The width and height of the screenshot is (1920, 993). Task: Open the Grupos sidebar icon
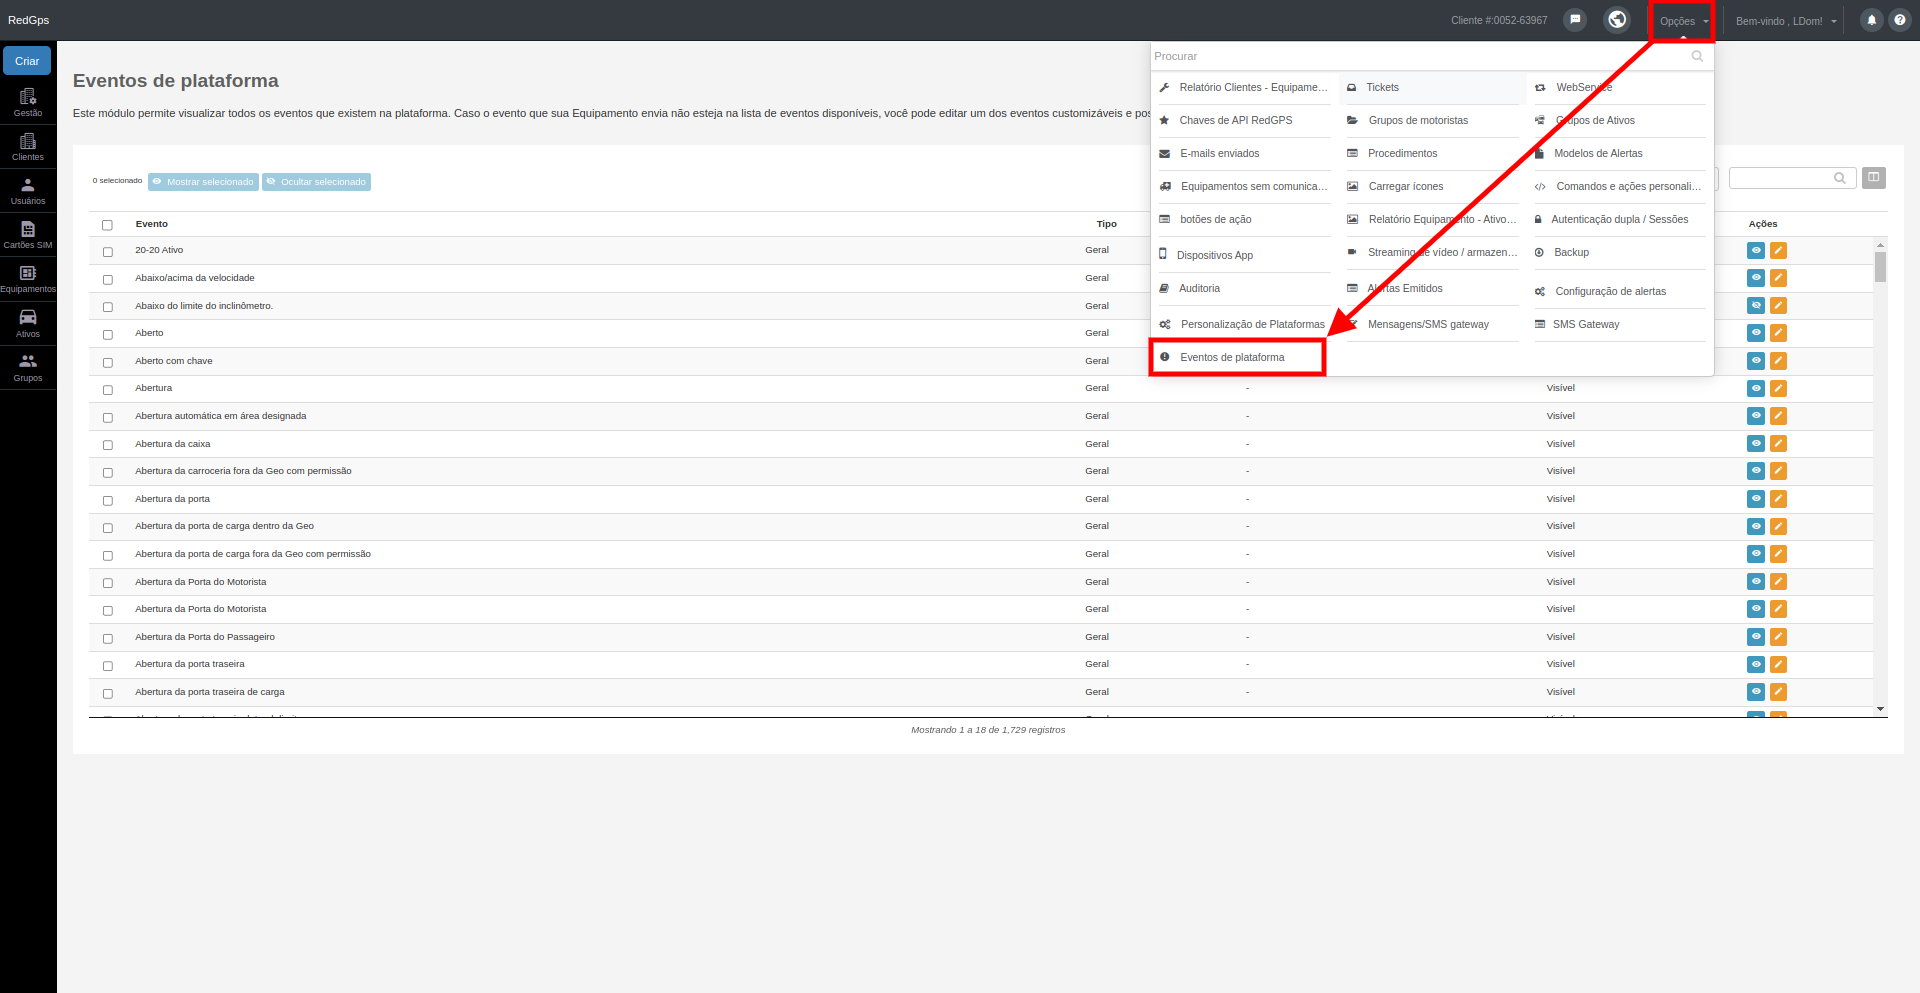point(28,367)
